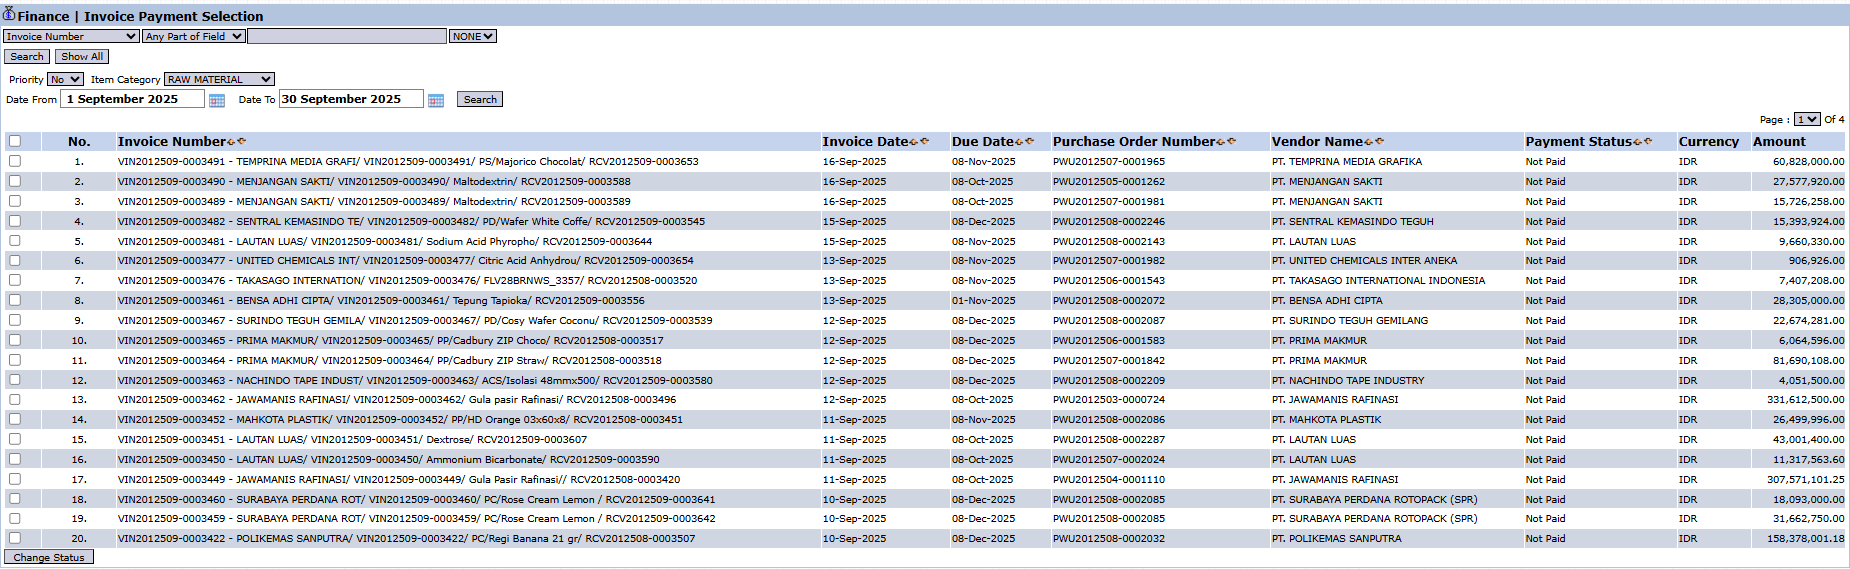This screenshot has height=569, width=1850.
Task: Click the right sort arrow beside Invoice Date
Action: (x=925, y=142)
